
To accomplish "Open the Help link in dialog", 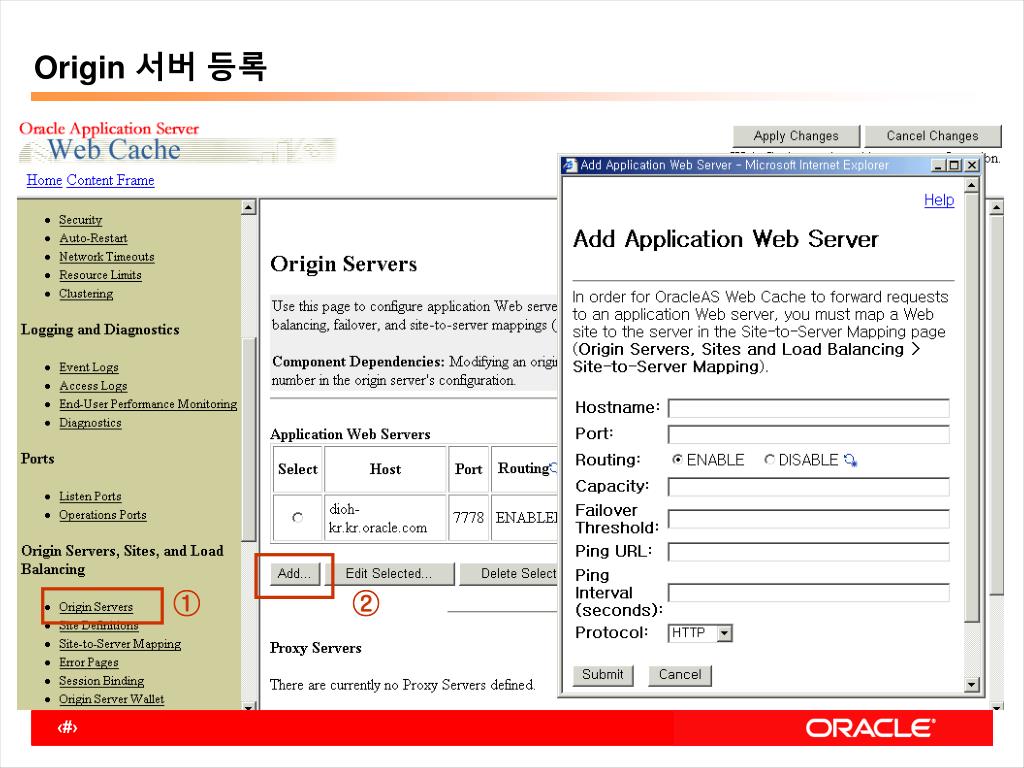I will pos(939,200).
